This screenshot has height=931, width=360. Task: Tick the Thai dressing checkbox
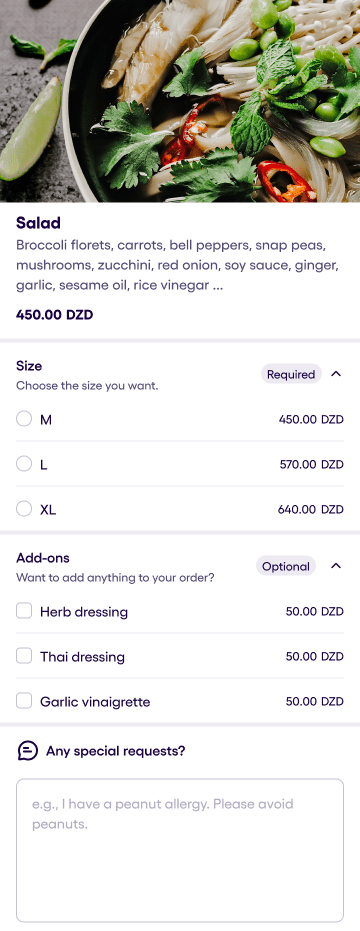[24, 656]
